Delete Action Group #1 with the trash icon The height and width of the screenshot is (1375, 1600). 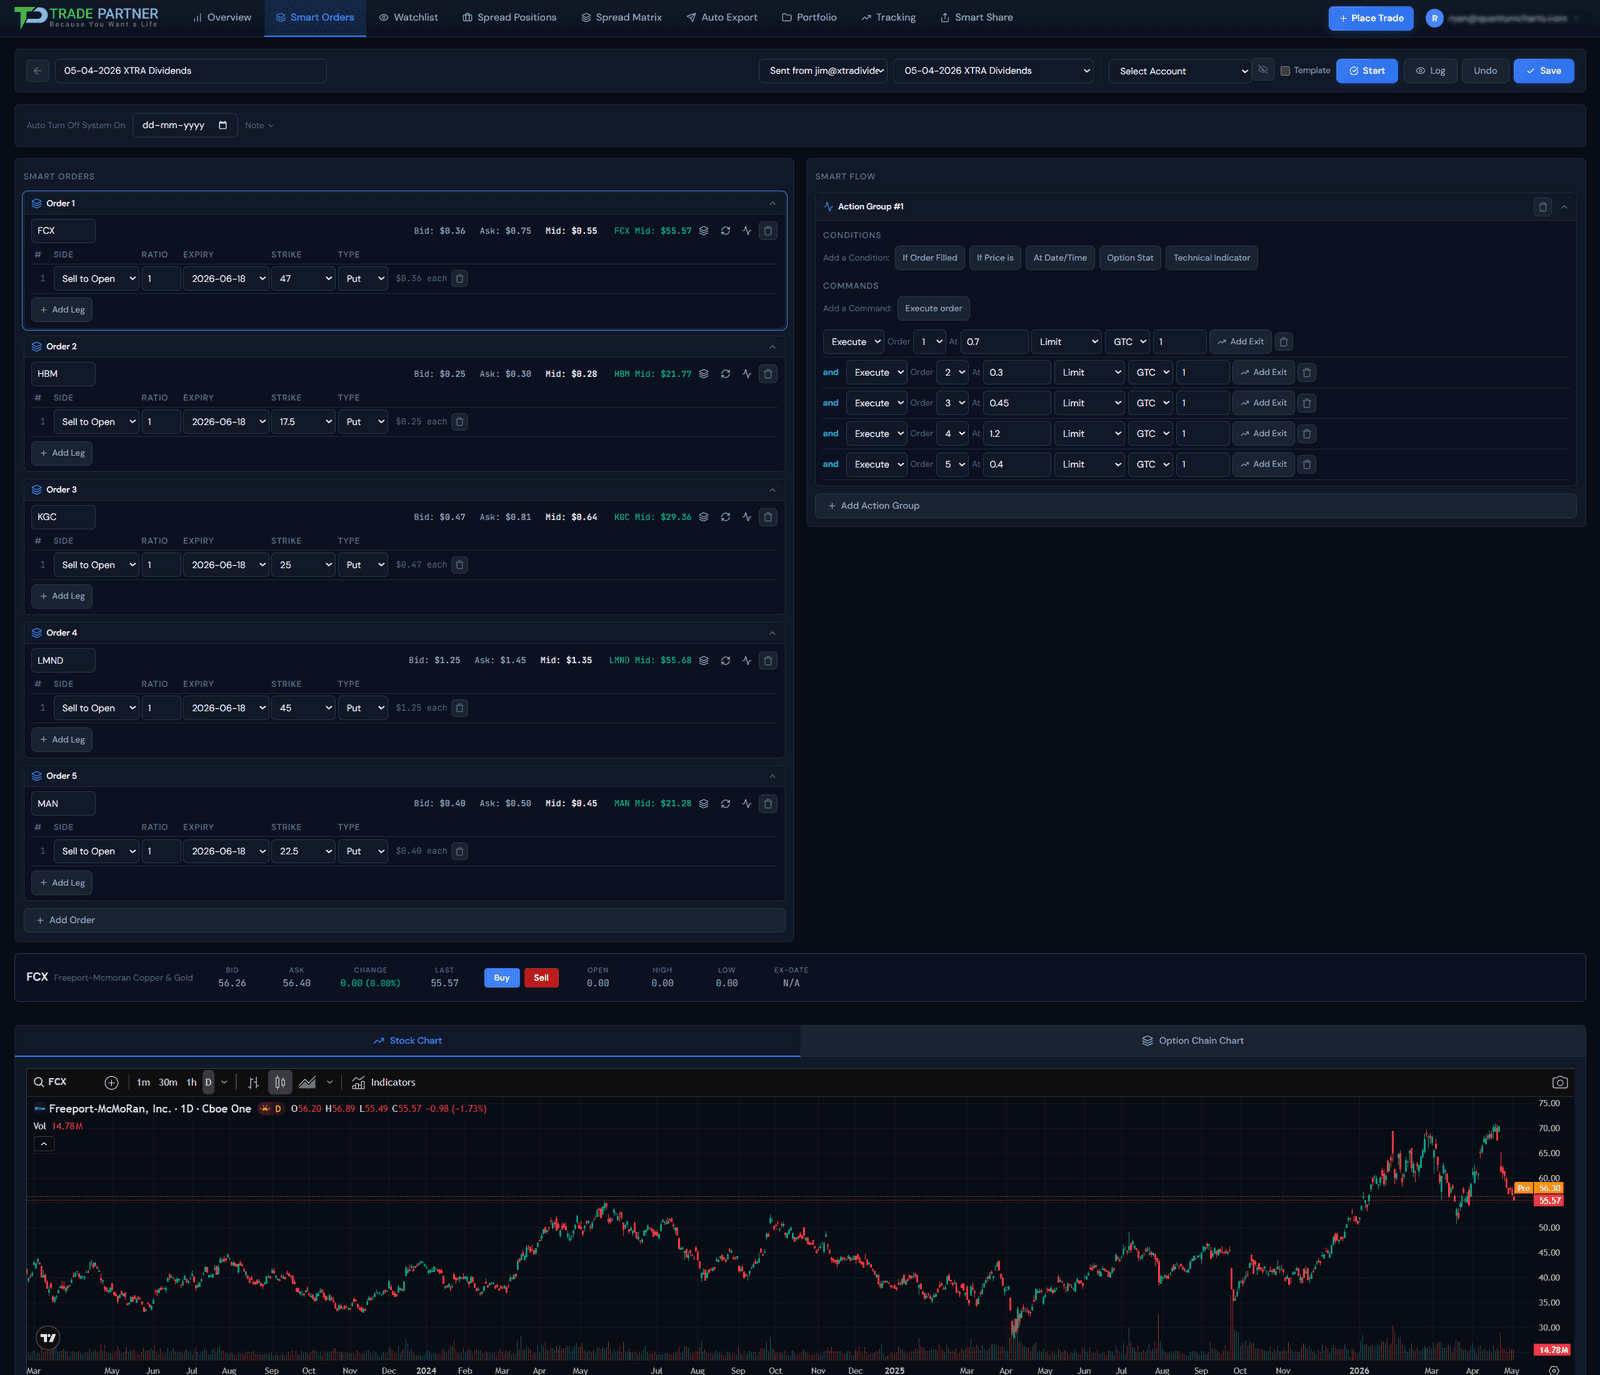click(1543, 207)
